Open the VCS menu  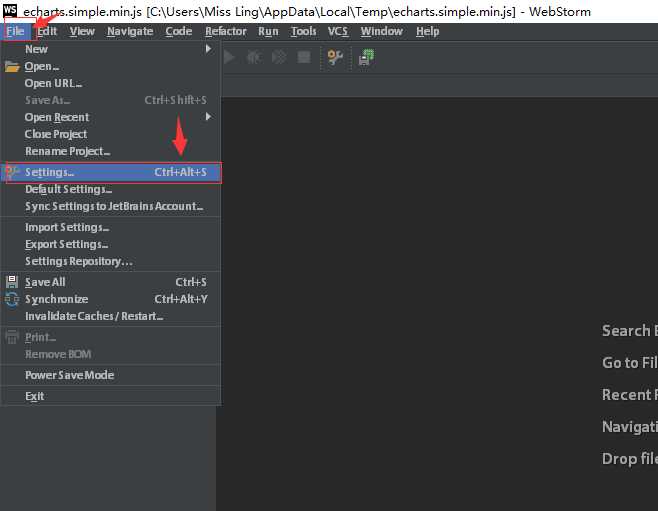click(338, 31)
